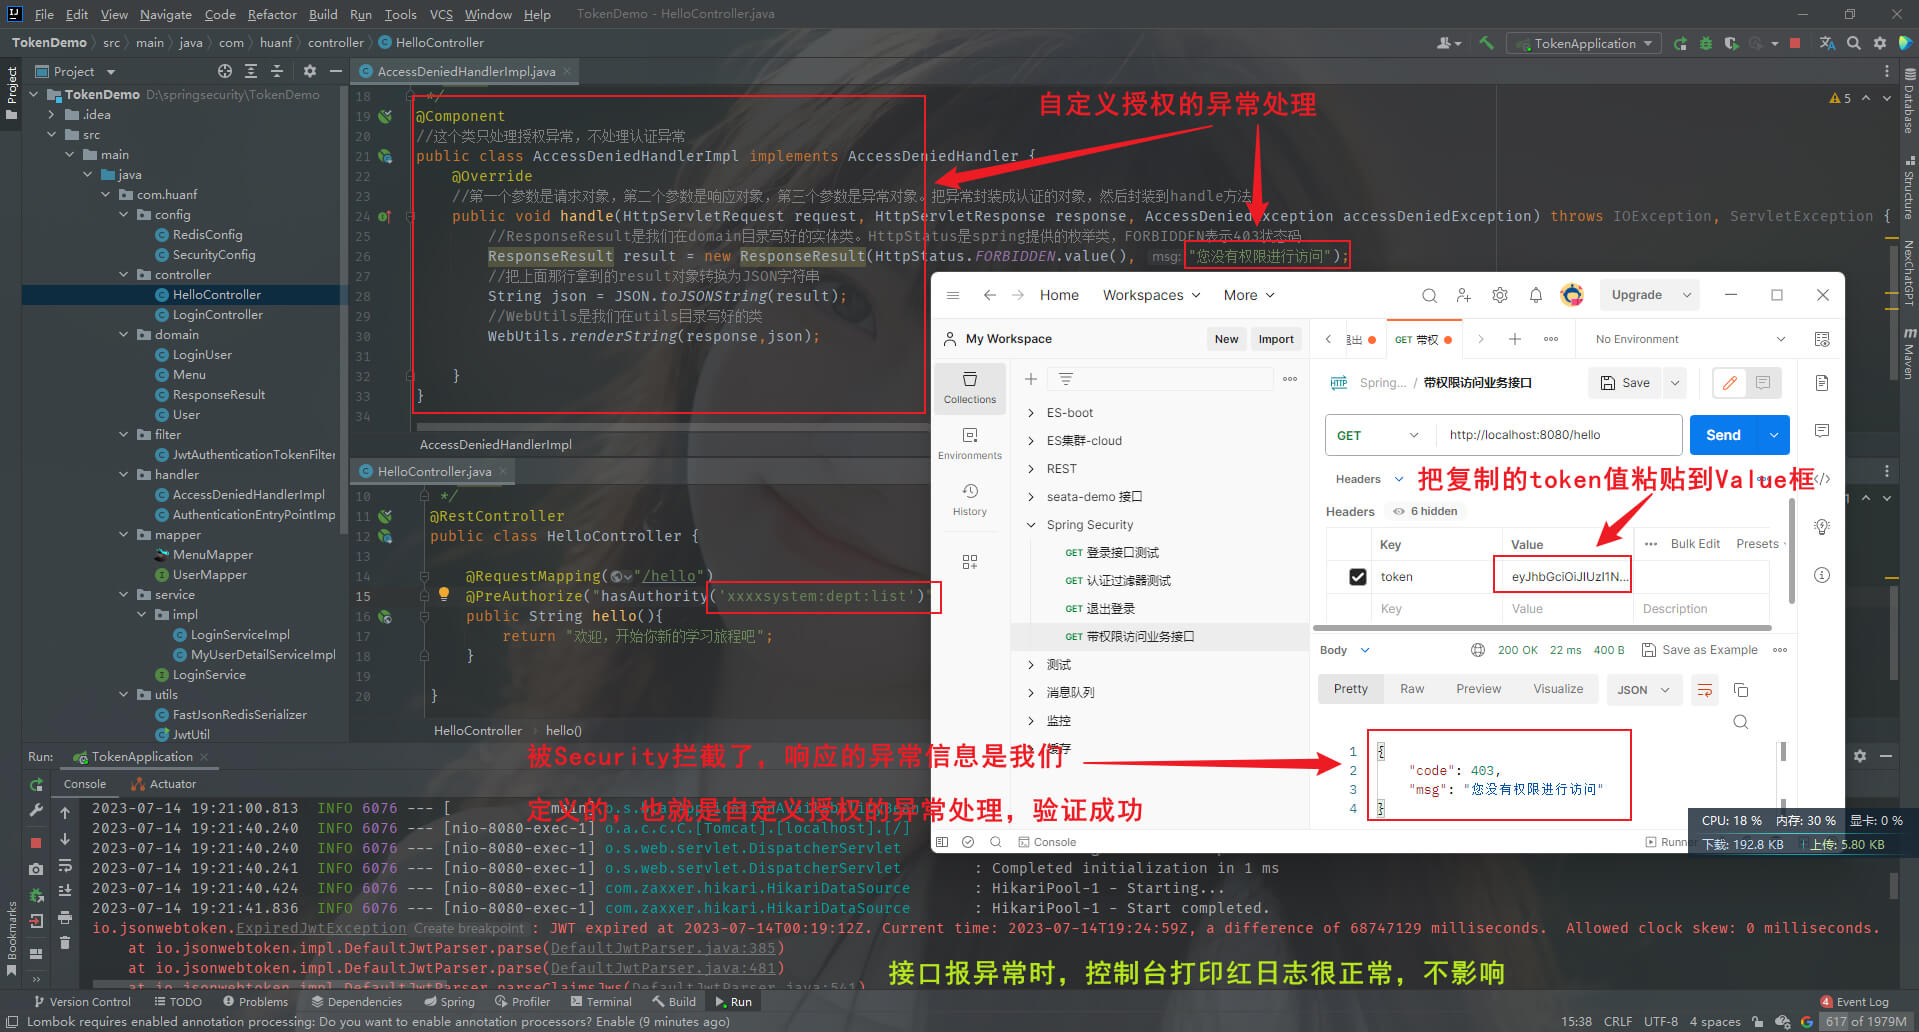Copy response body icon in Postman
Screen dimensions: 1919x1032
(x=1741, y=690)
